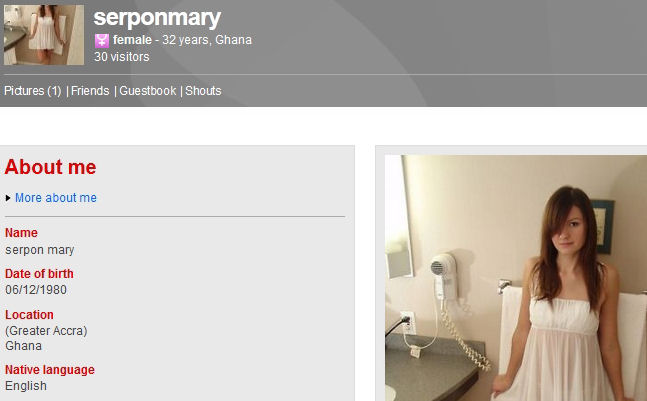Screen dimensions: 647x401
Task: Open the Pictures (1) tab
Action: [33, 91]
